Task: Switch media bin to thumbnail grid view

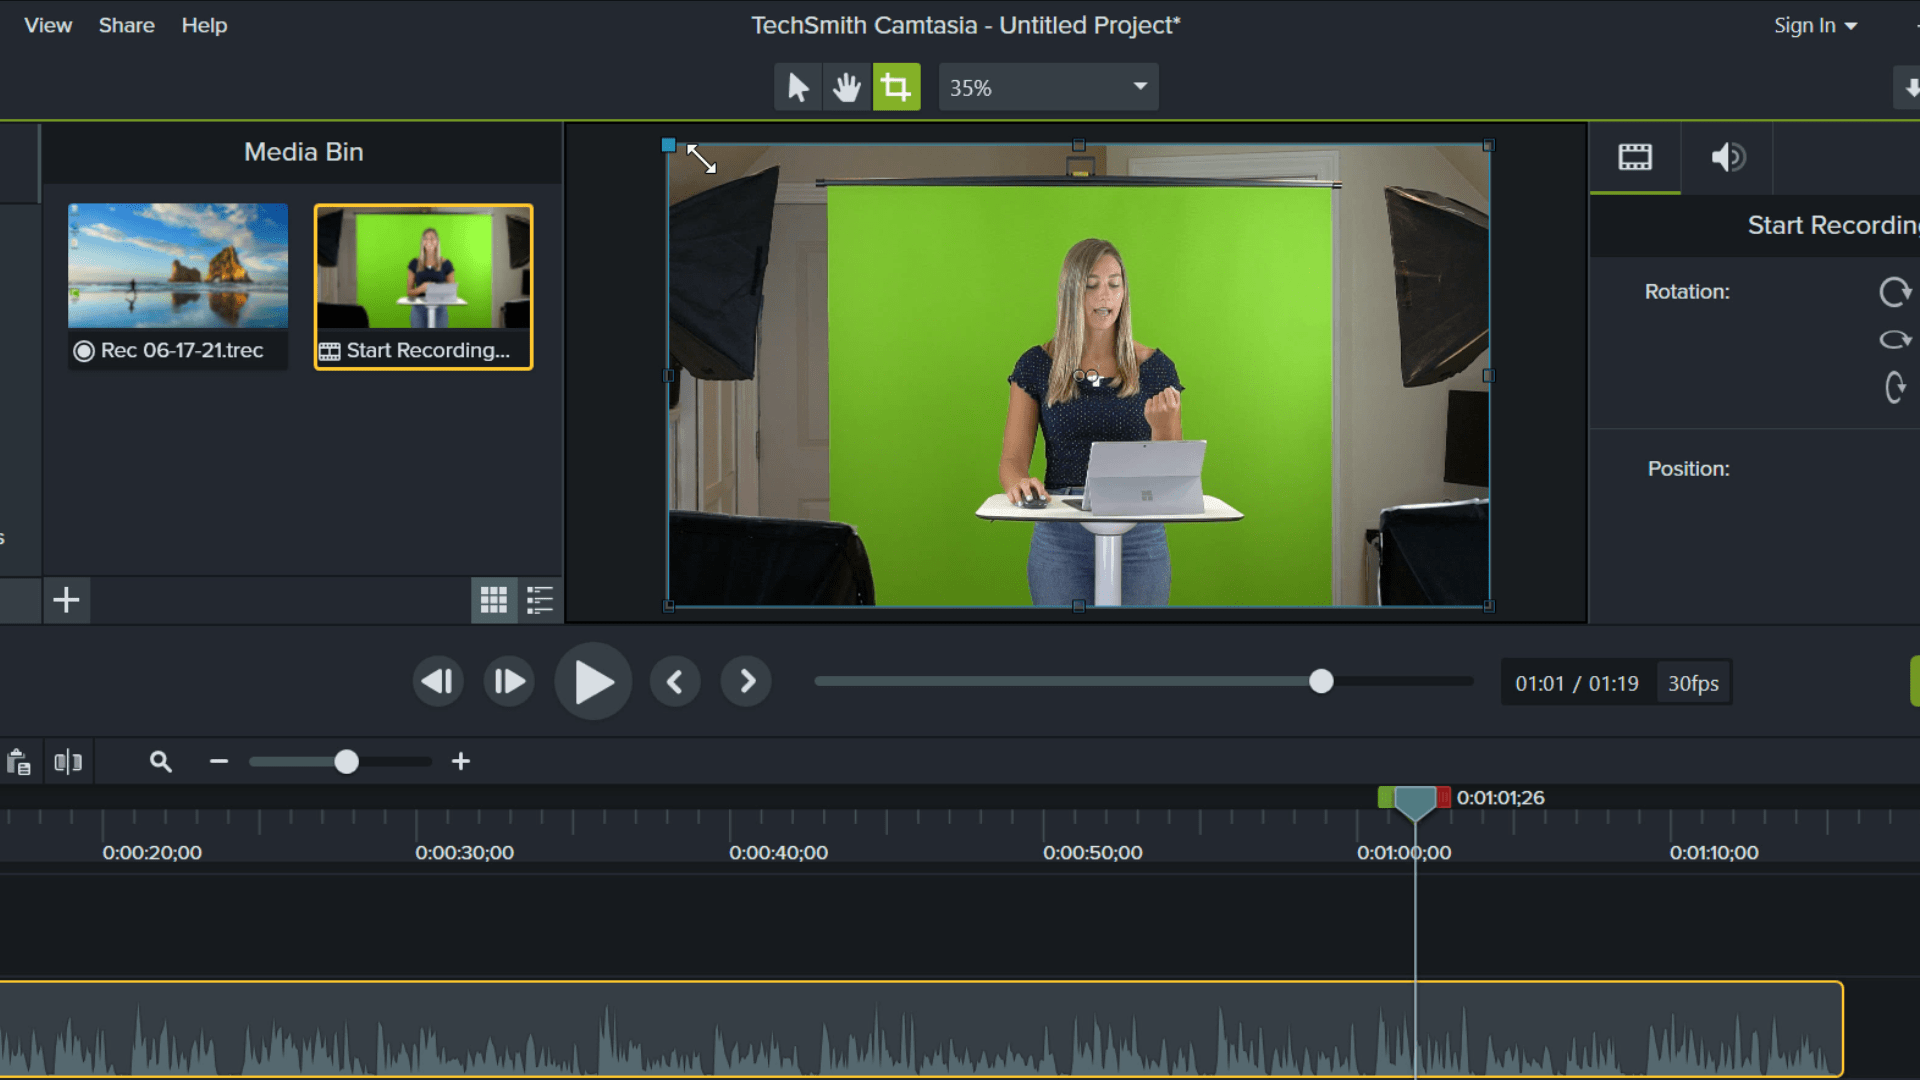Action: [x=493, y=600]
